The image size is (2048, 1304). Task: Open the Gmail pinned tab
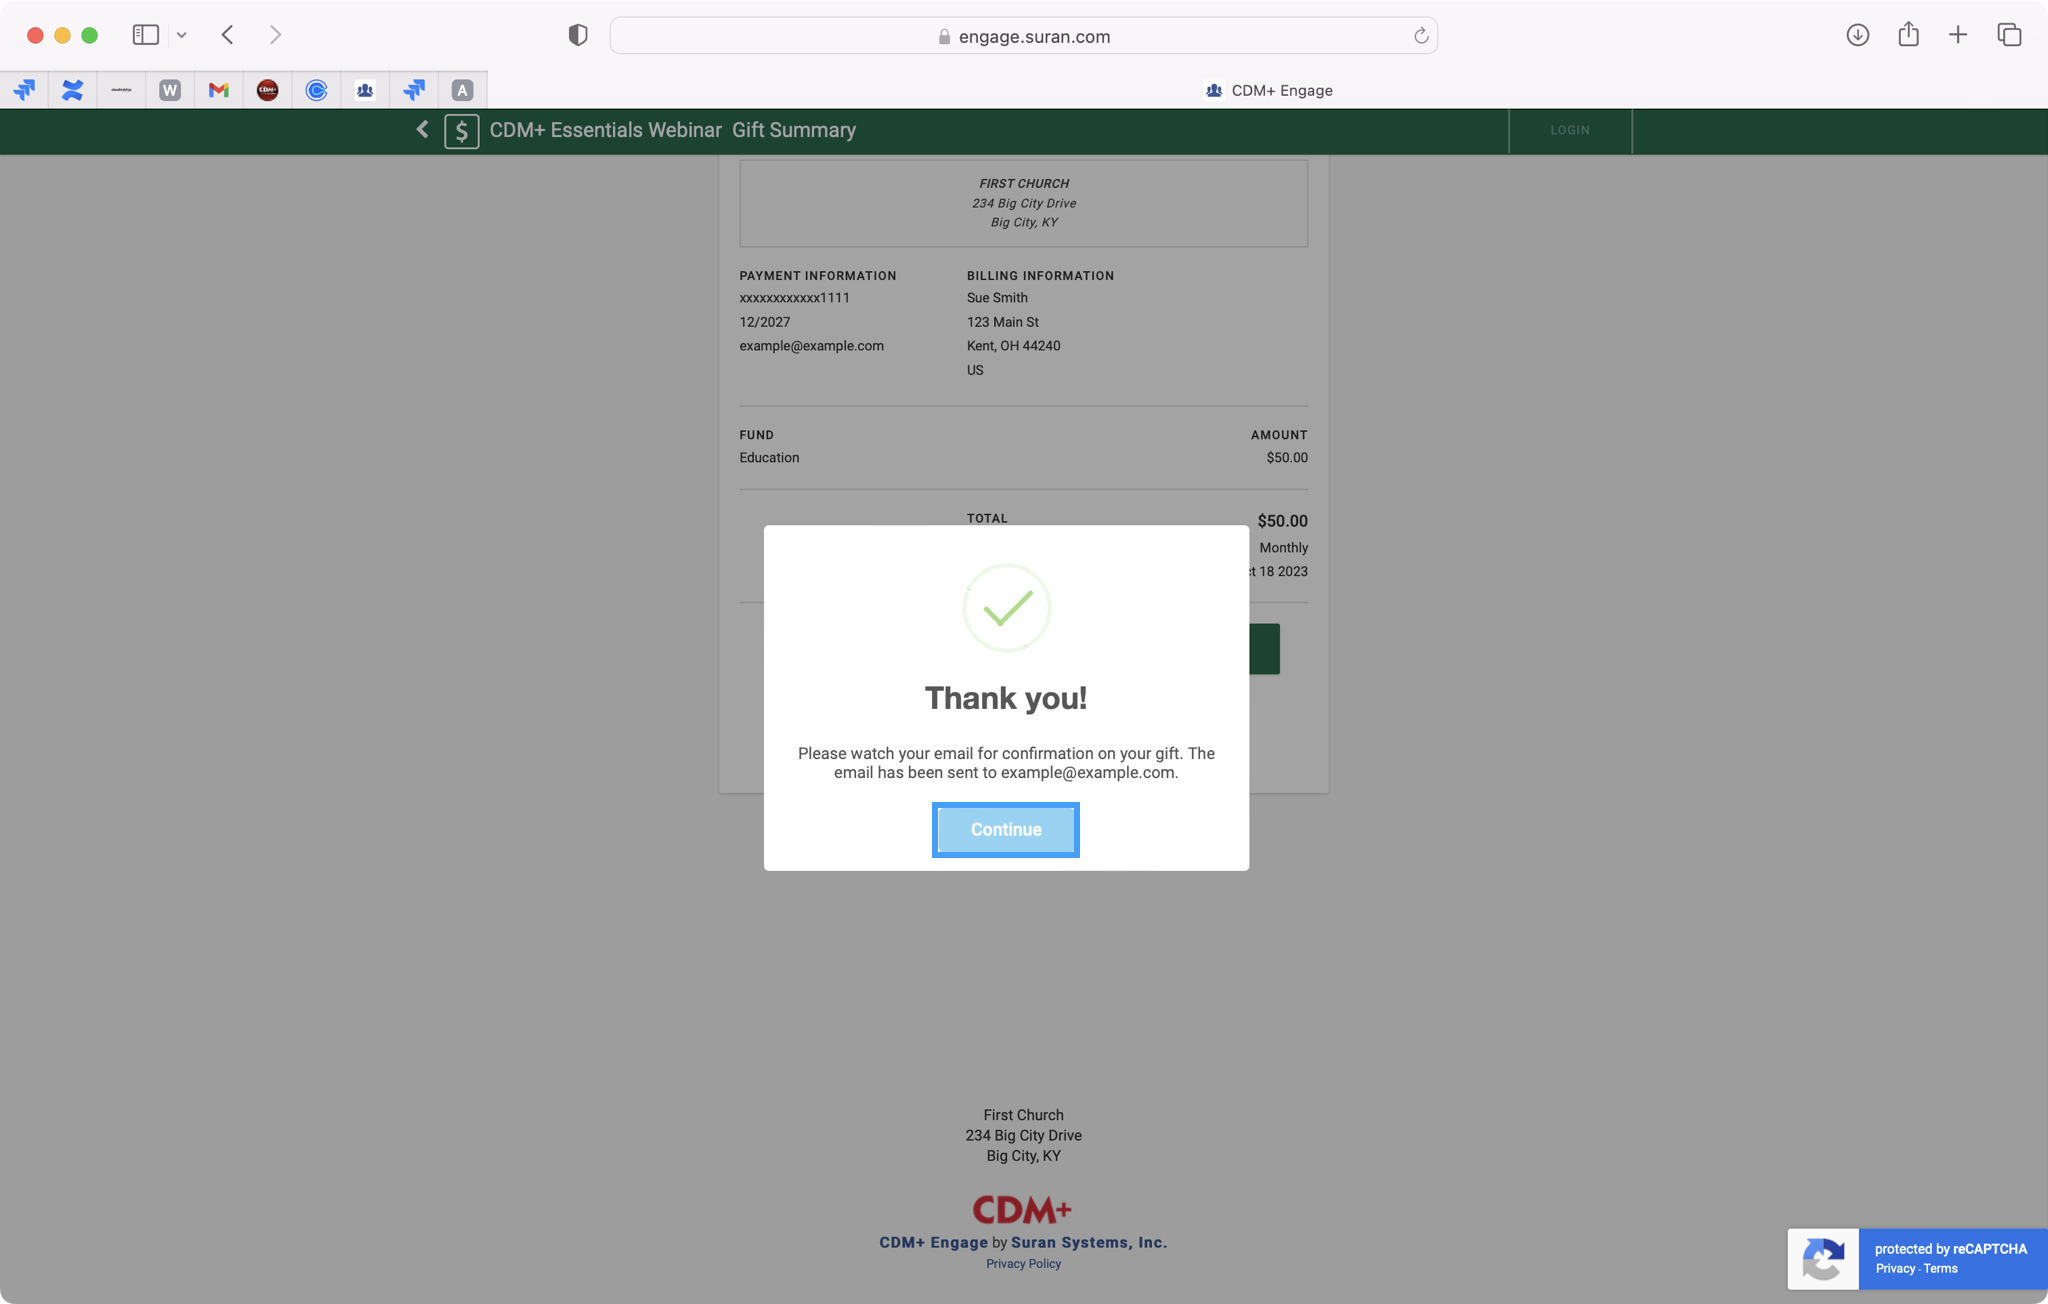click(218, 90)
